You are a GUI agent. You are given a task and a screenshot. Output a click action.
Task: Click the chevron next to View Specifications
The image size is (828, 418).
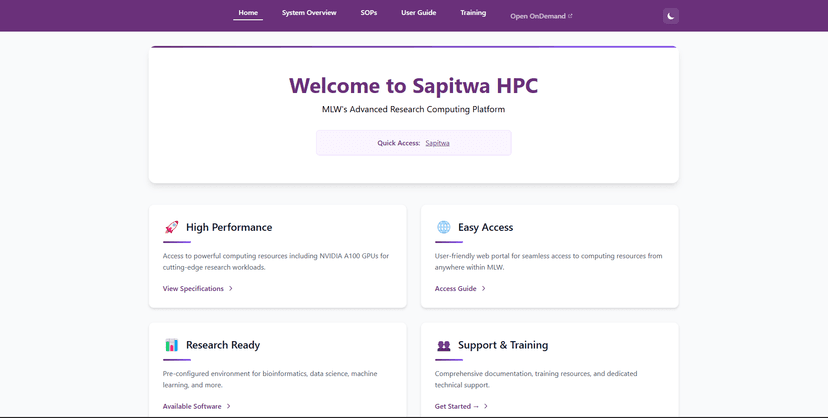point(231,288)
